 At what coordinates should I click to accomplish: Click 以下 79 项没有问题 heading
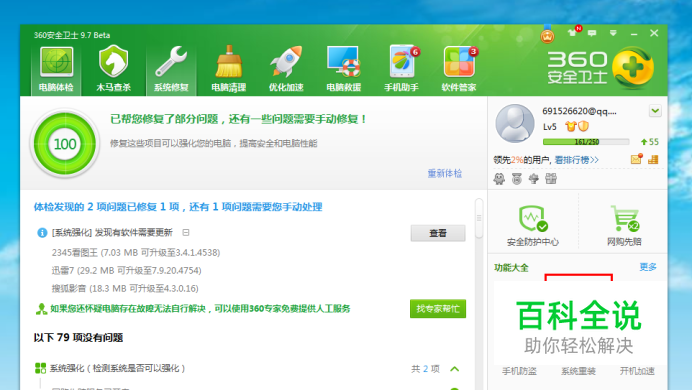[x=78, y=338]
